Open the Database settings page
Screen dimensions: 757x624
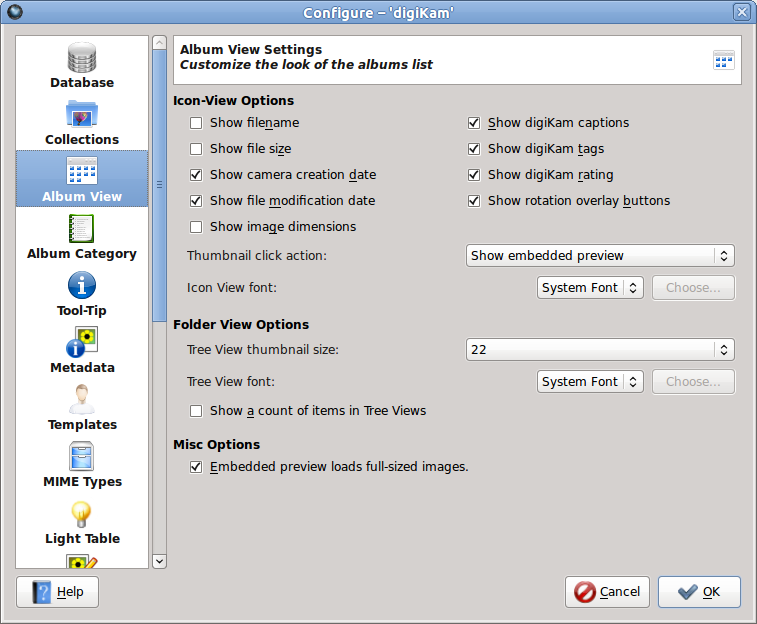[82, 65]
